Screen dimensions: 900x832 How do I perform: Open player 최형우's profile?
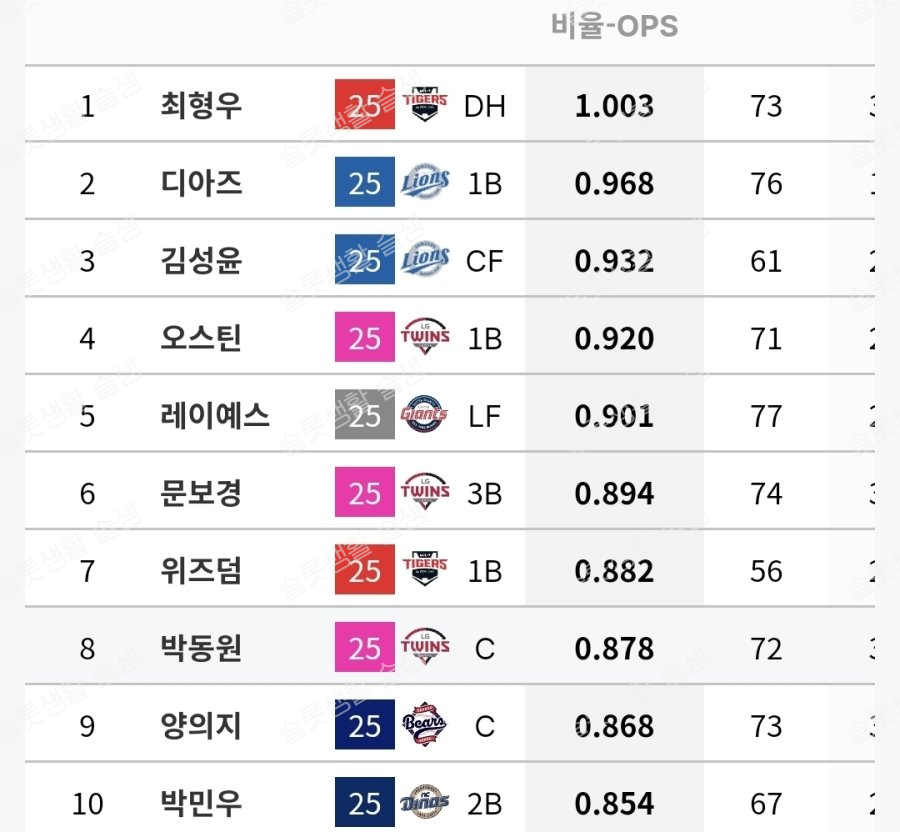tap(201, 106)
